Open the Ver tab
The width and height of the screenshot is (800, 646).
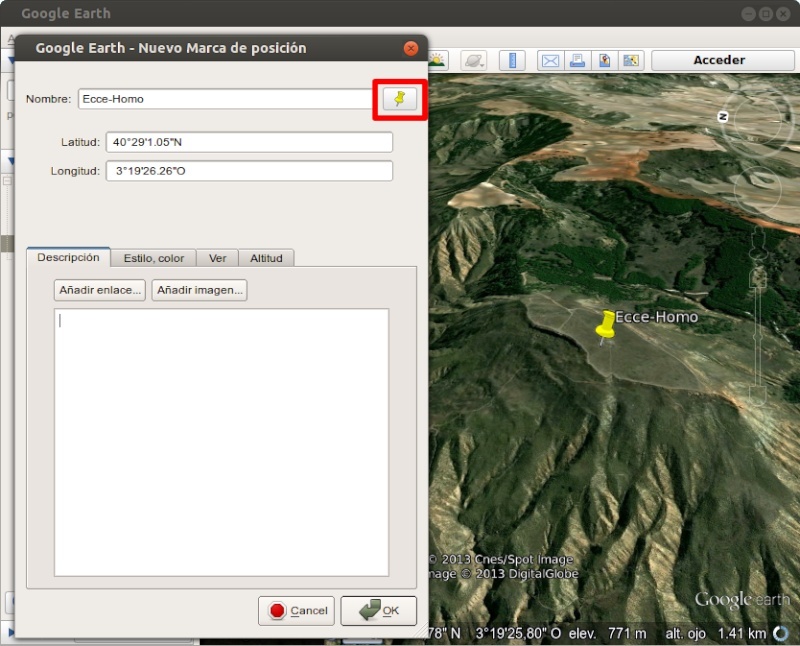click(x=217, y=258)
